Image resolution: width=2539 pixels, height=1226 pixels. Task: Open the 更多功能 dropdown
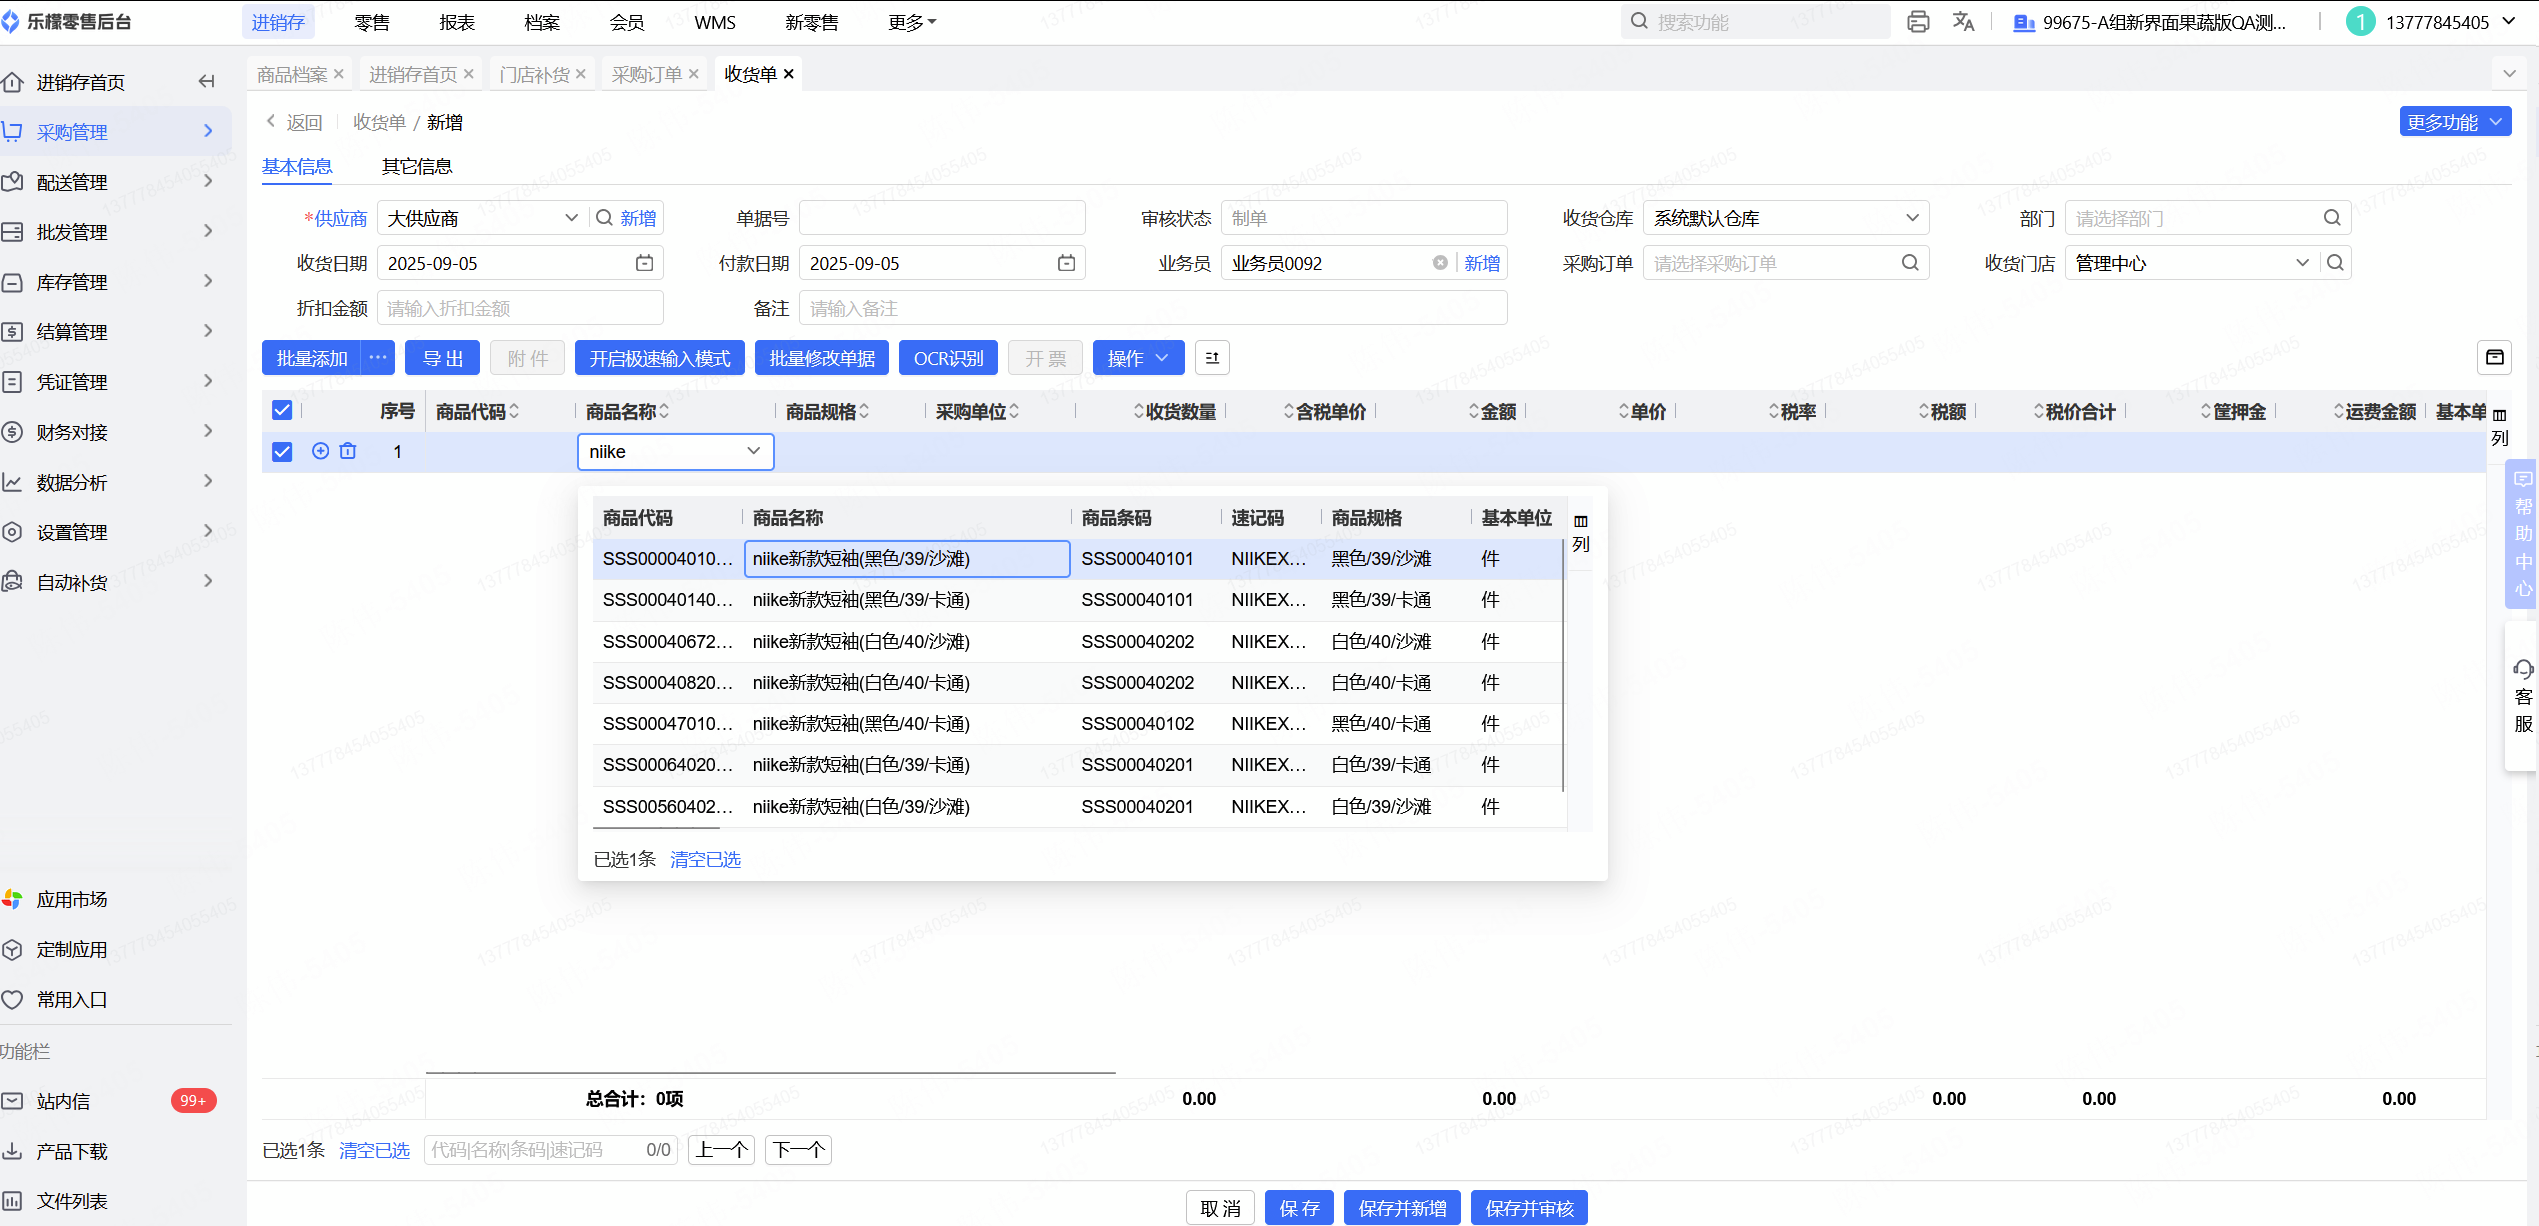[x=2454, y=122]
